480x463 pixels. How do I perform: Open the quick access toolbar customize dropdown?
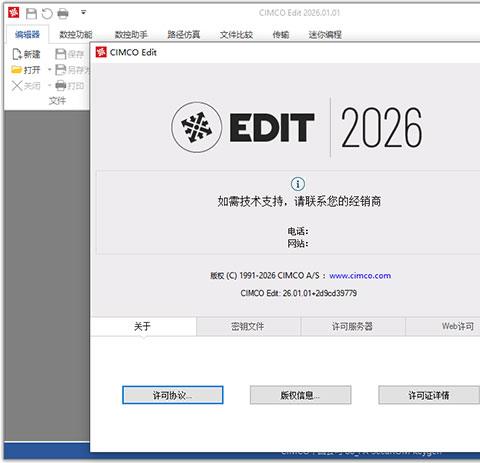tap(83, 13)
